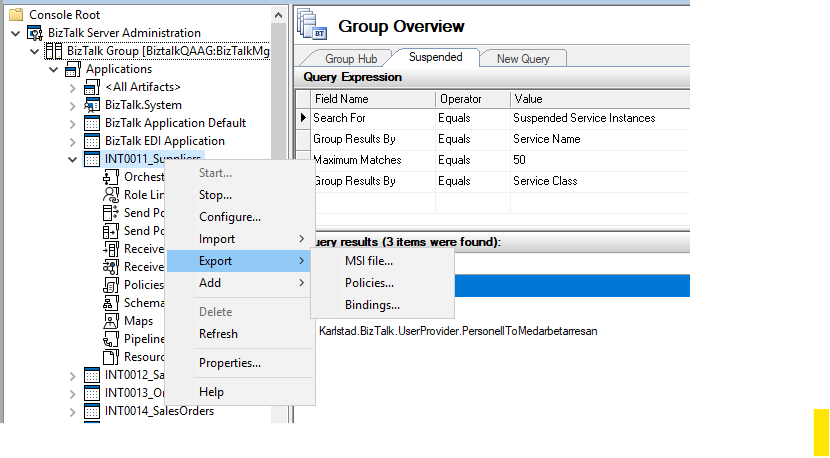Viewport: 830px width, 458px height.
Task: Click the All Artifacts icon
Action: [92, 87]
